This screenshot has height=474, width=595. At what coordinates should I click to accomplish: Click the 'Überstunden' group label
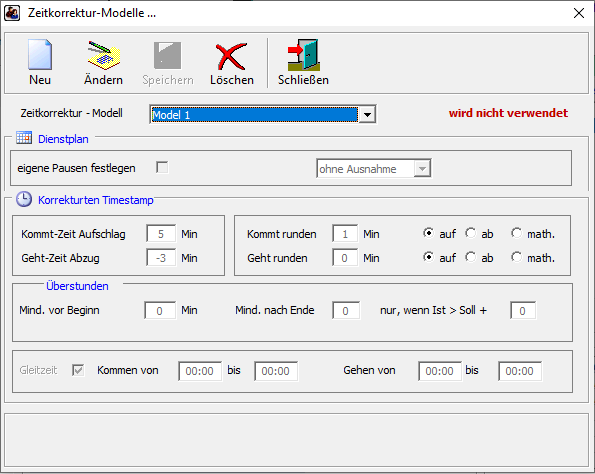(x=77, y=286)
